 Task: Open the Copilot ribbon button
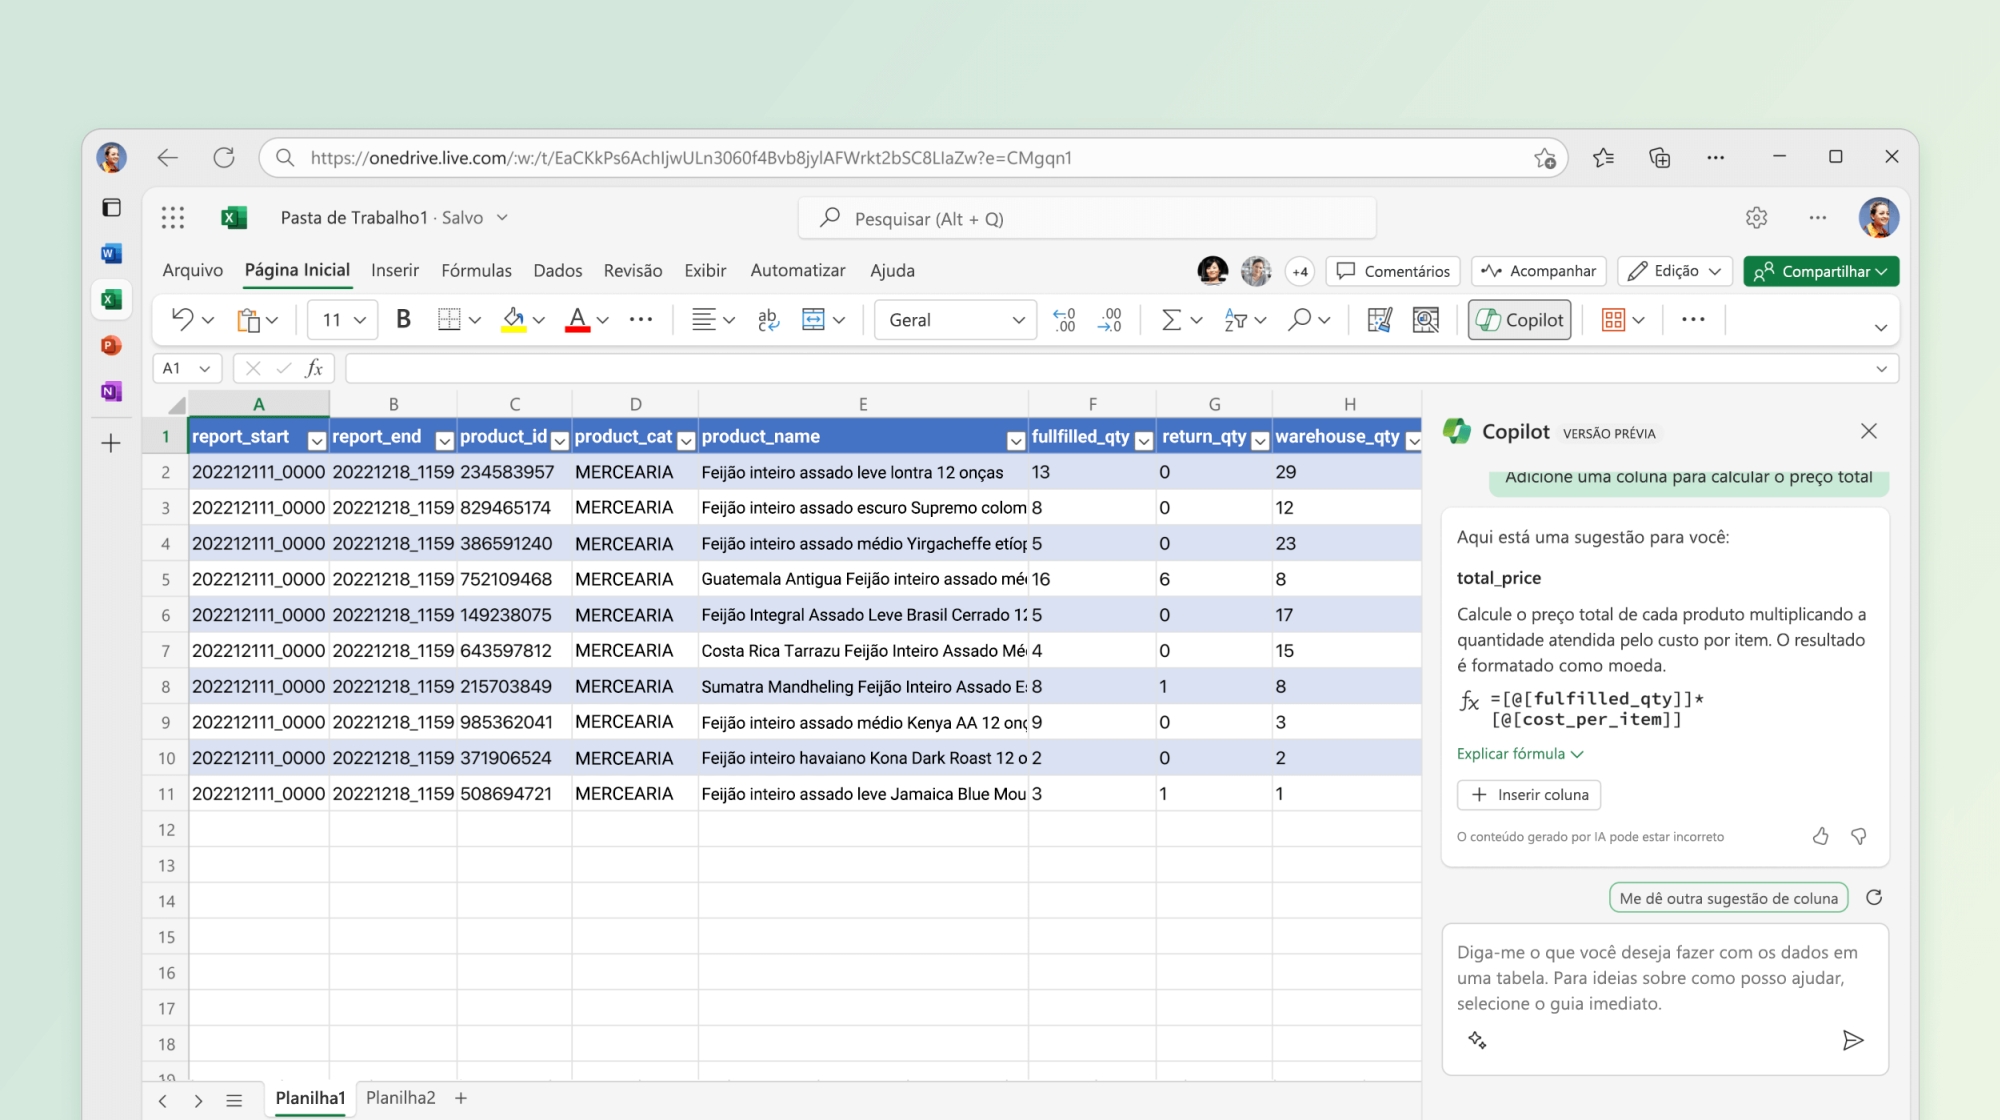[1519, 320]
